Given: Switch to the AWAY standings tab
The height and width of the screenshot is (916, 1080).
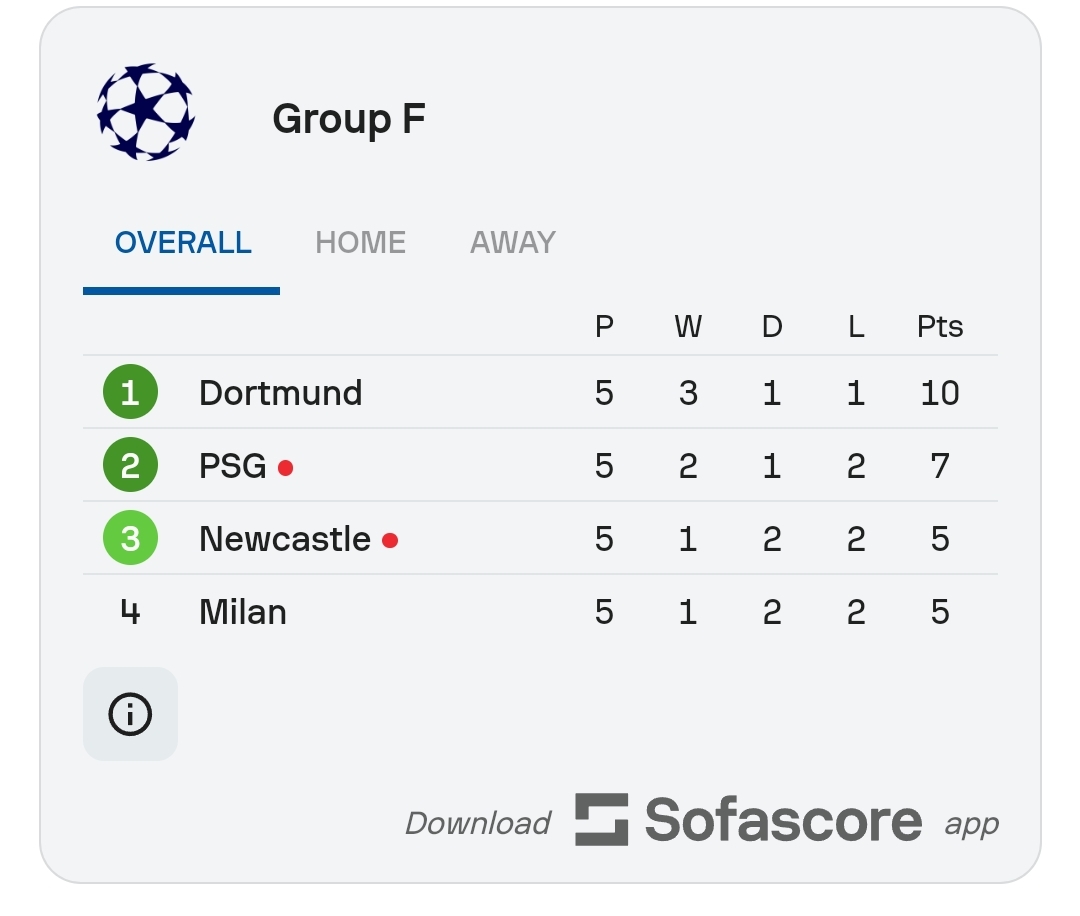Looking at the screenshot, I should (512, 243).
